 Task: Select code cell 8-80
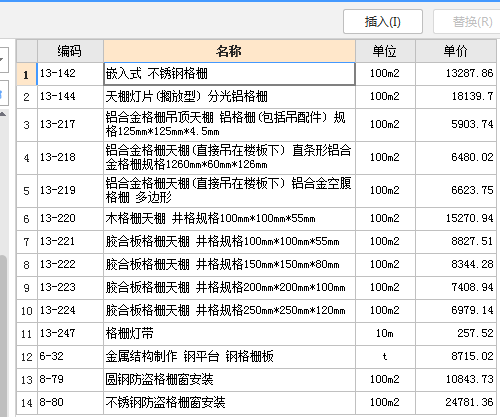click(x=70, y=403)
